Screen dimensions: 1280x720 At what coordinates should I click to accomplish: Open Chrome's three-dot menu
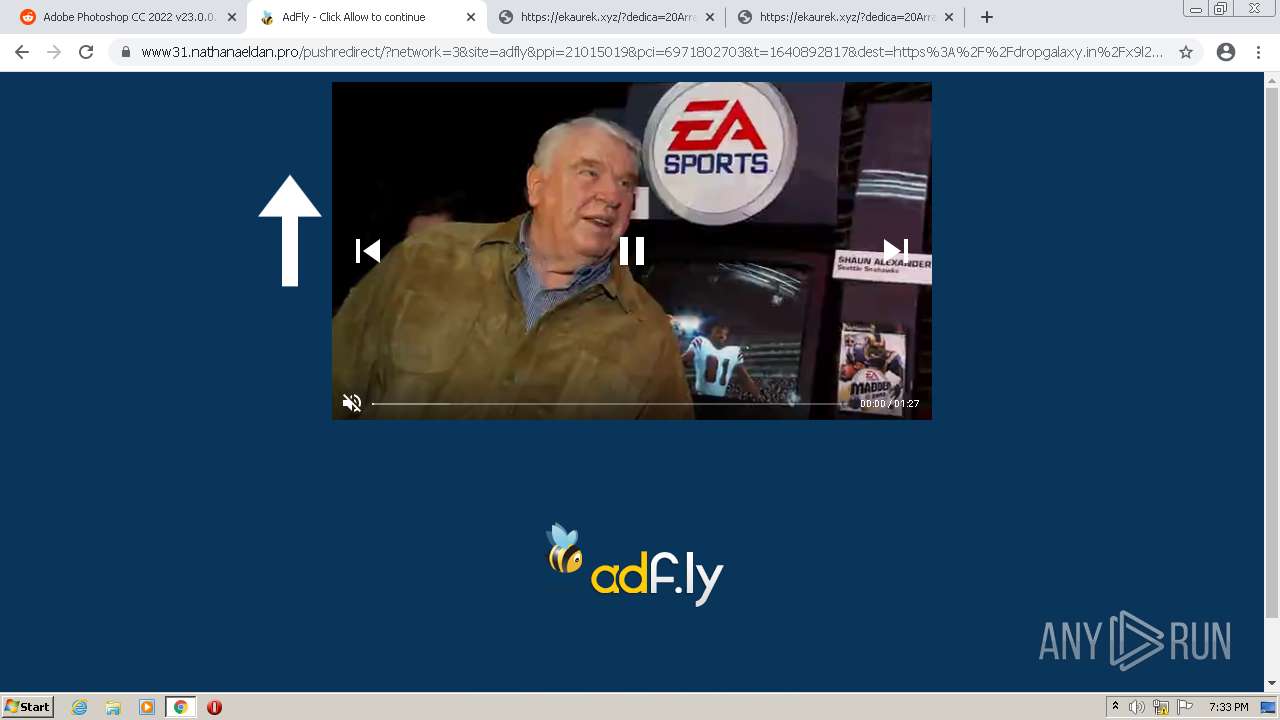coord(1258,52)
